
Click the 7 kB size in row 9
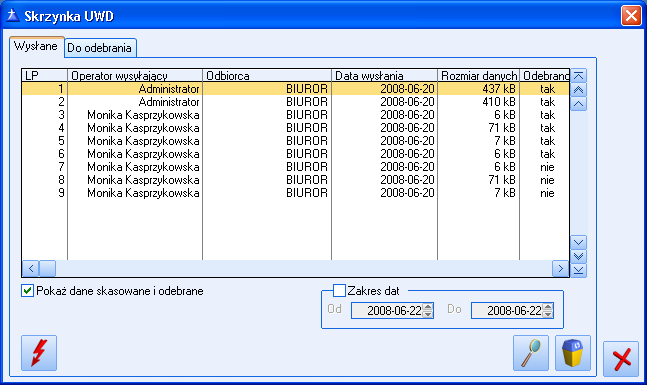pyautogui.click(x=505, y=193)
